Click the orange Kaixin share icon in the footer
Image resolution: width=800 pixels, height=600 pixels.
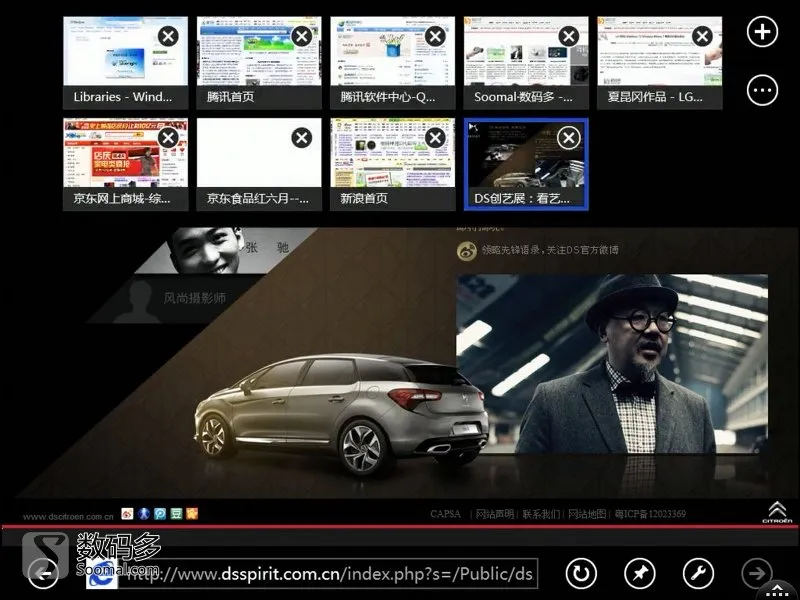click(192, 514)
